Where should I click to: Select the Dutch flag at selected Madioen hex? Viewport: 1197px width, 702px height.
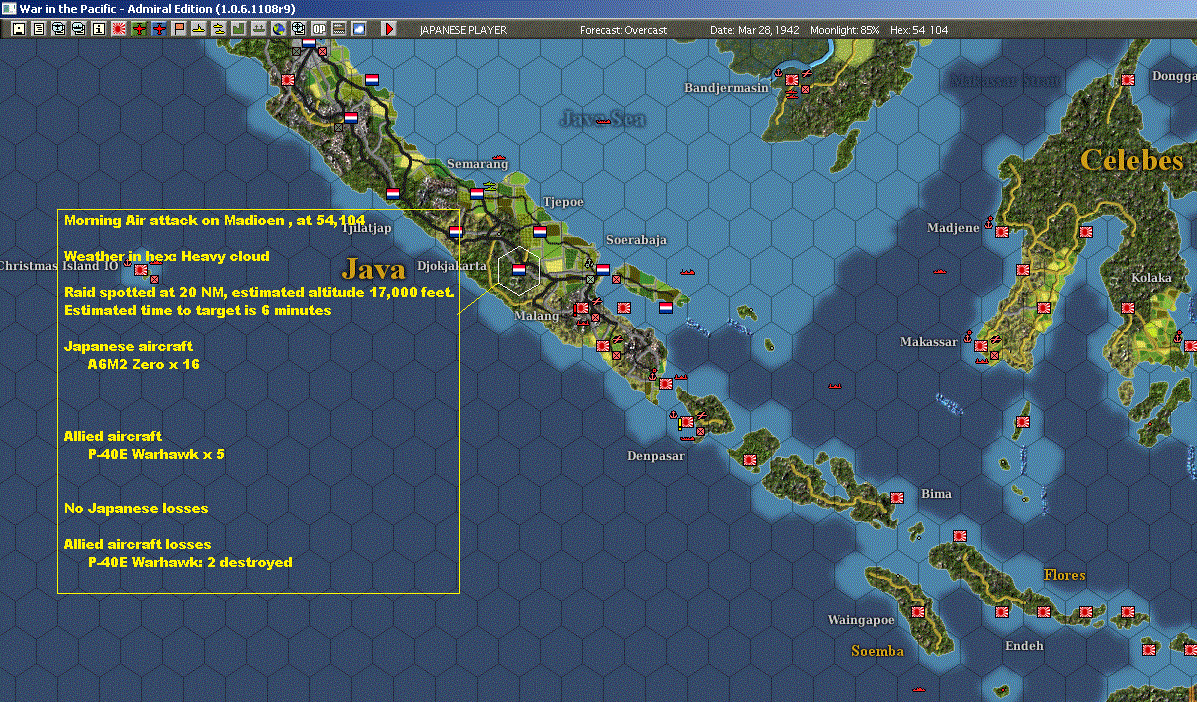(518, 269)
